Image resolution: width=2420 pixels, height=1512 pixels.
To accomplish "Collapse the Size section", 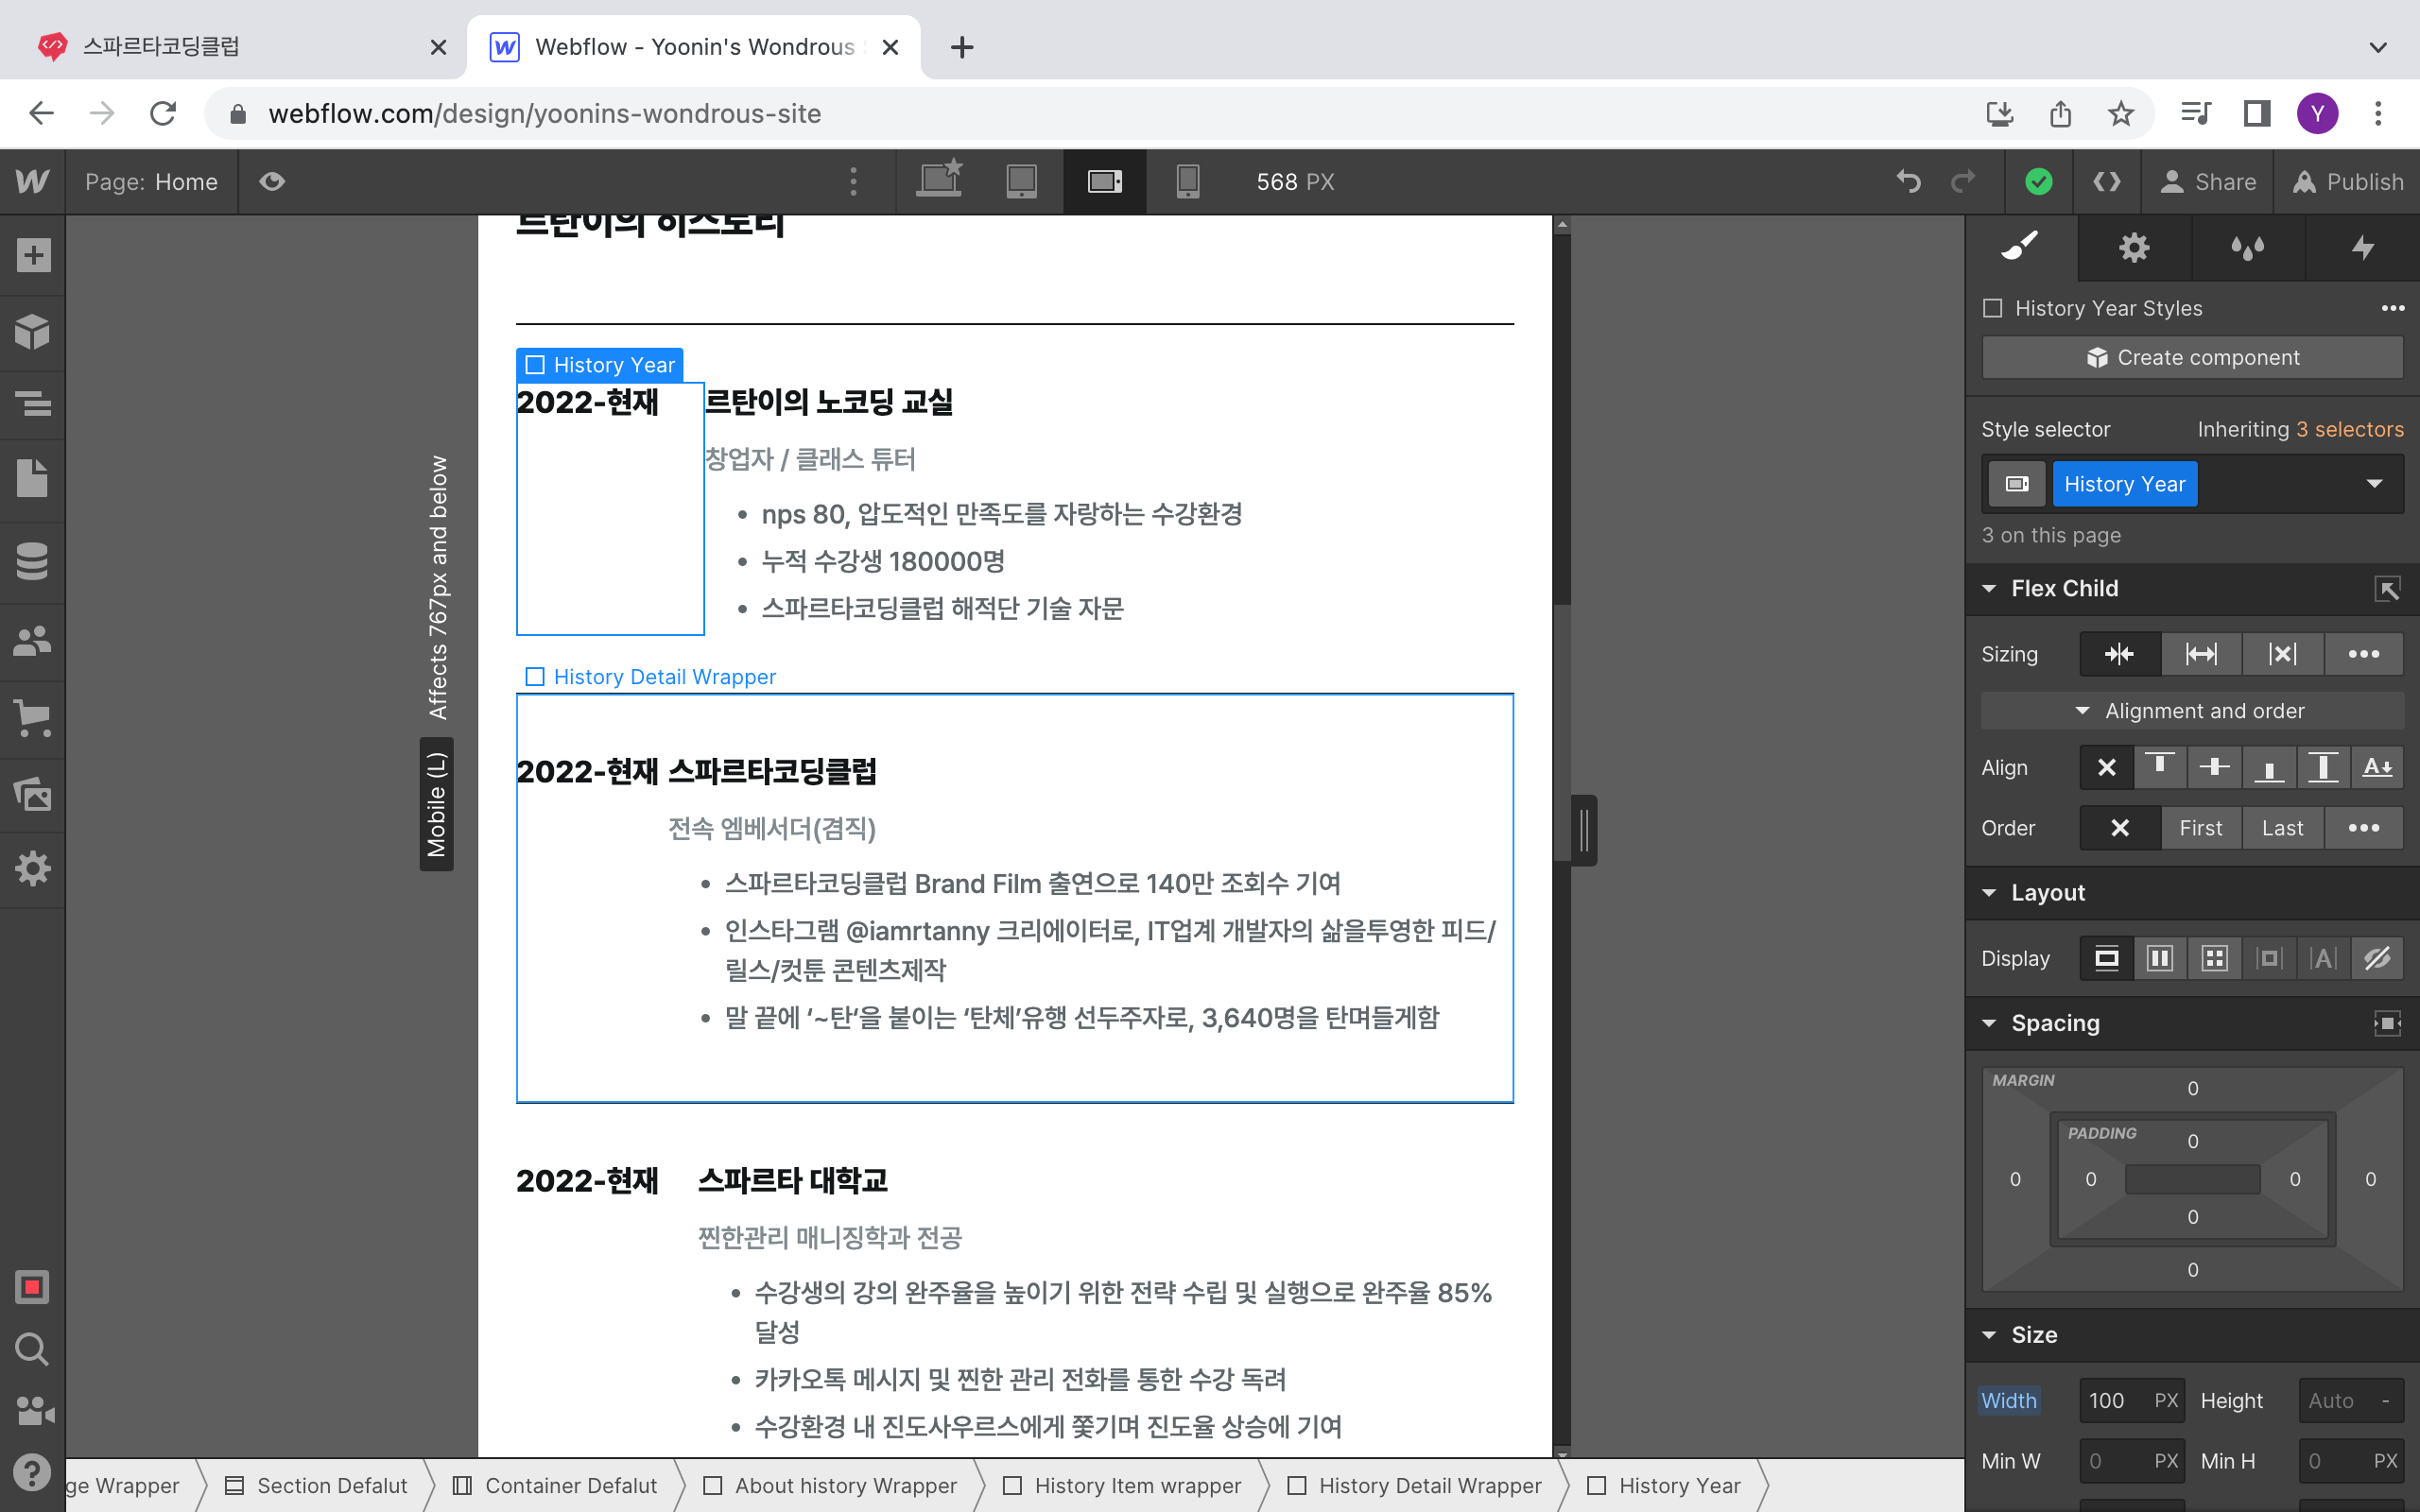I will click(1989, 1335).
